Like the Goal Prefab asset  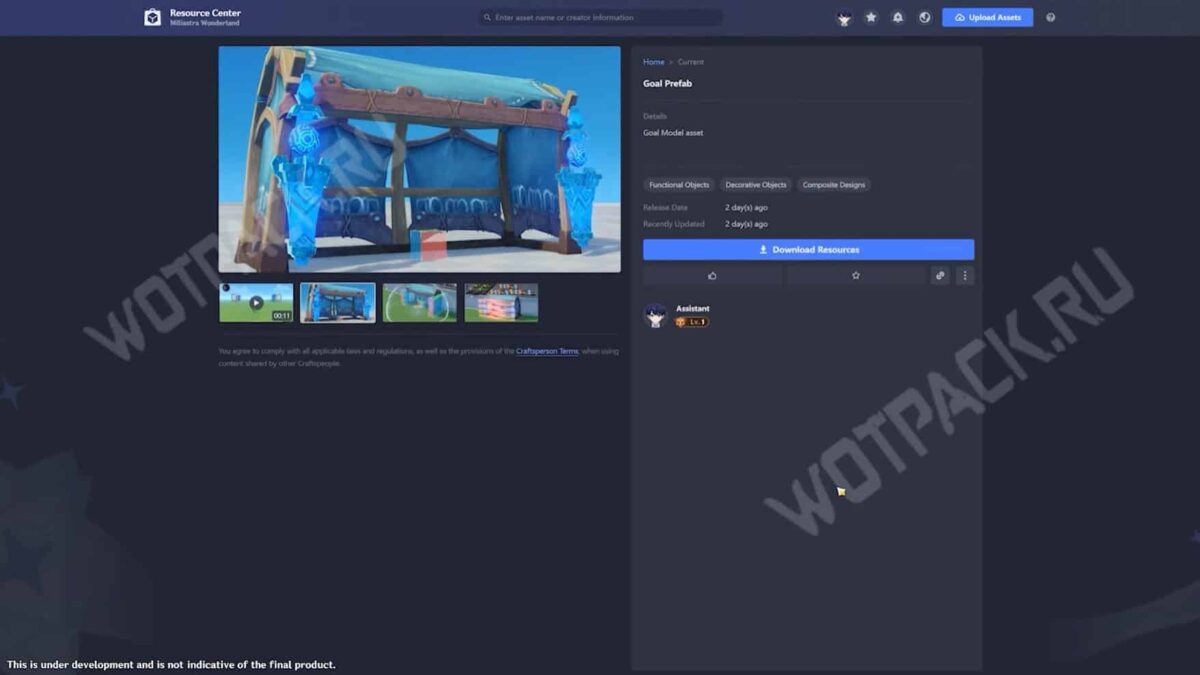(x=712, y=276)
